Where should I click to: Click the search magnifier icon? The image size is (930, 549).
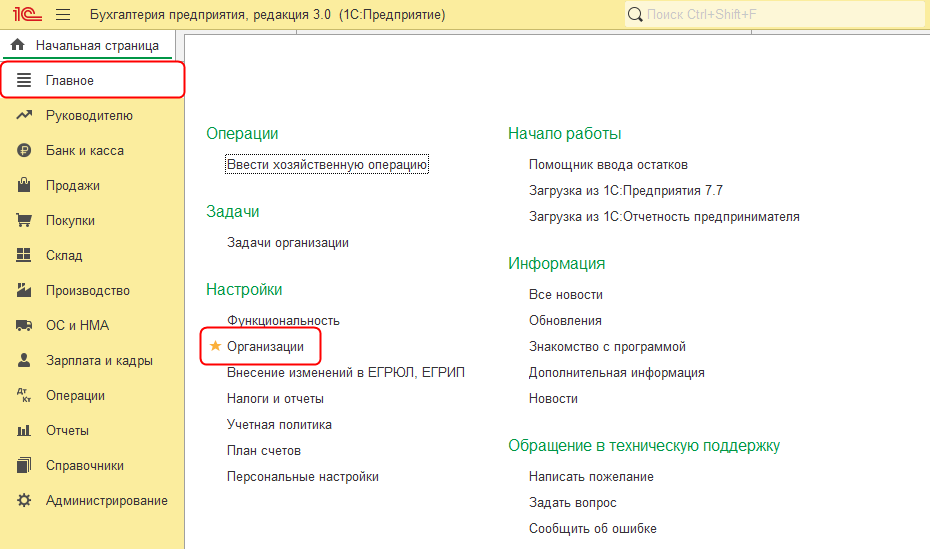click(635, 15)
